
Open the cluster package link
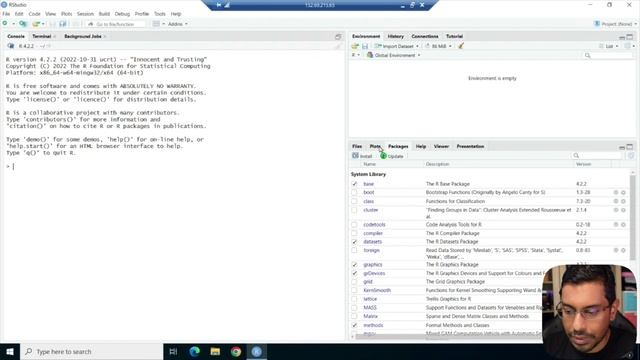click(x=371, y=210)
